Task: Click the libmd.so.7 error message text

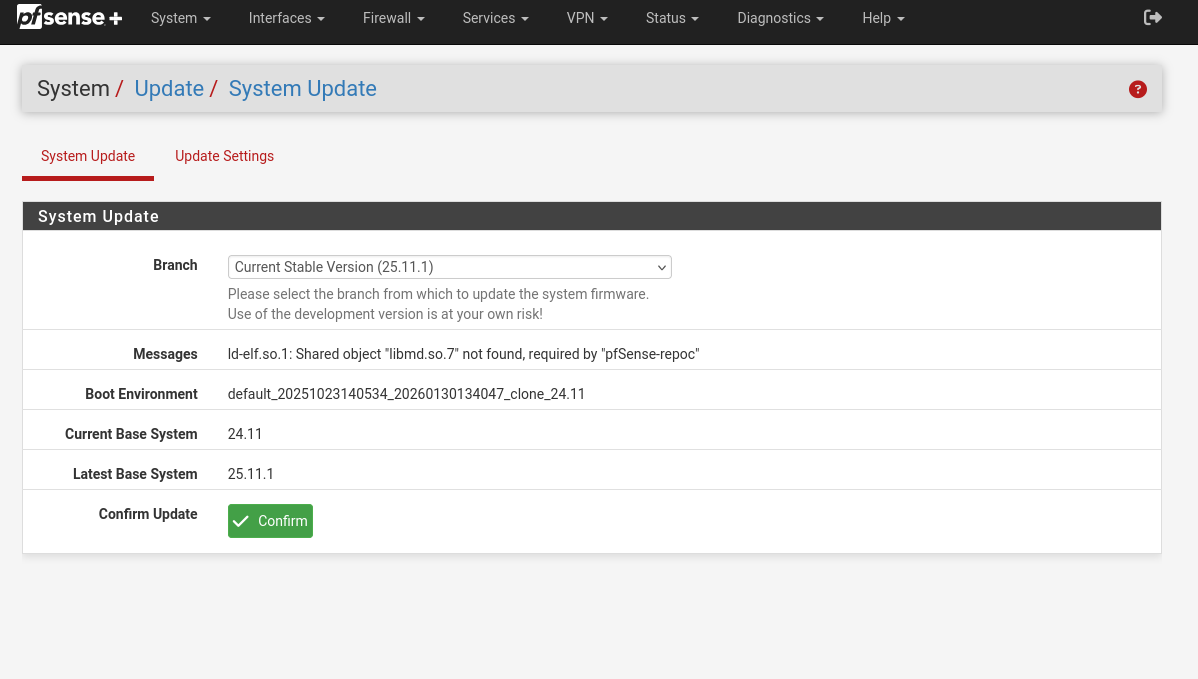Action: coord(463,354)
